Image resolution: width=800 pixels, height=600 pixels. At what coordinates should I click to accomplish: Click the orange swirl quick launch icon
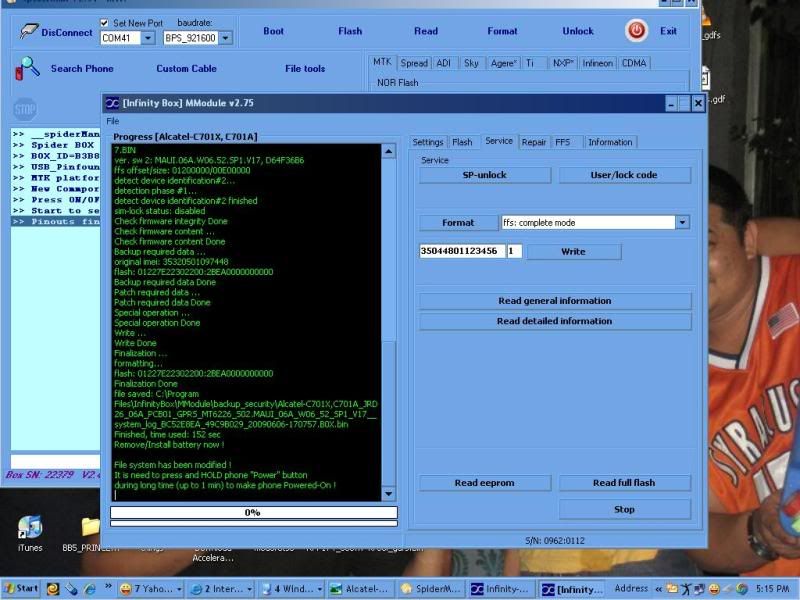[x=53, y=589]
